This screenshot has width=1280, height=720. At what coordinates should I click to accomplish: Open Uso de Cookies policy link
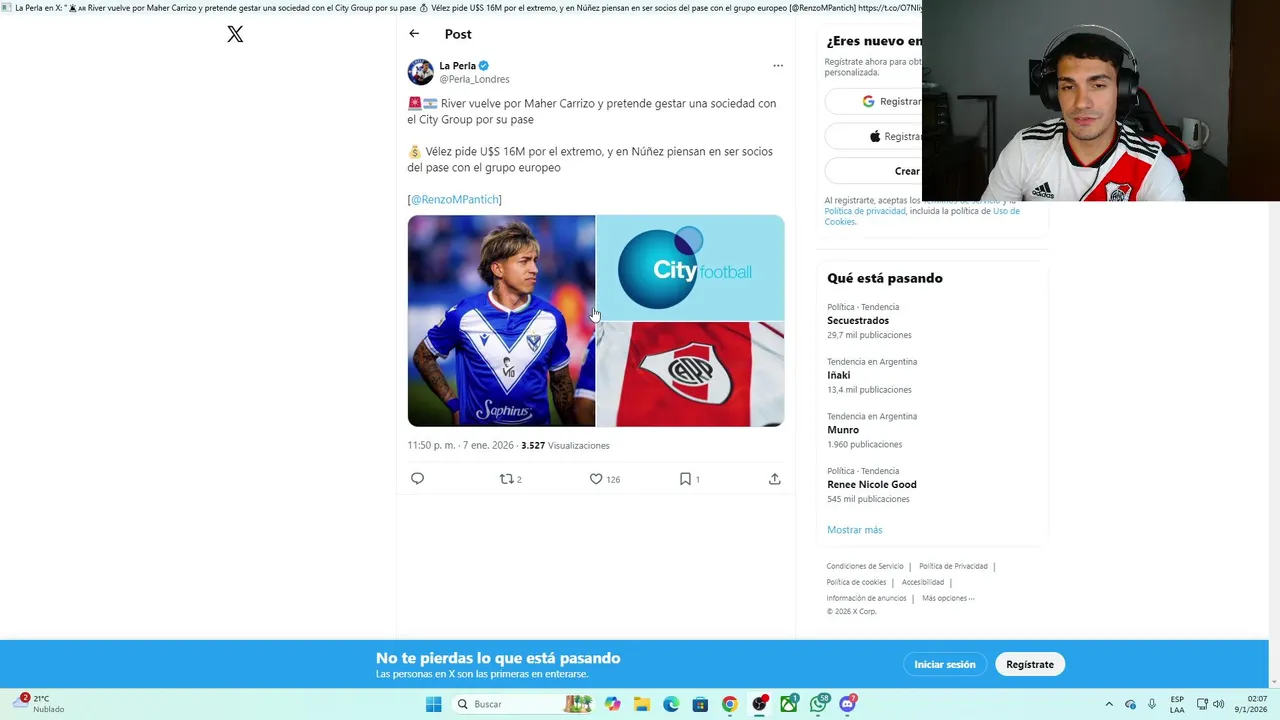click(922, 216)
